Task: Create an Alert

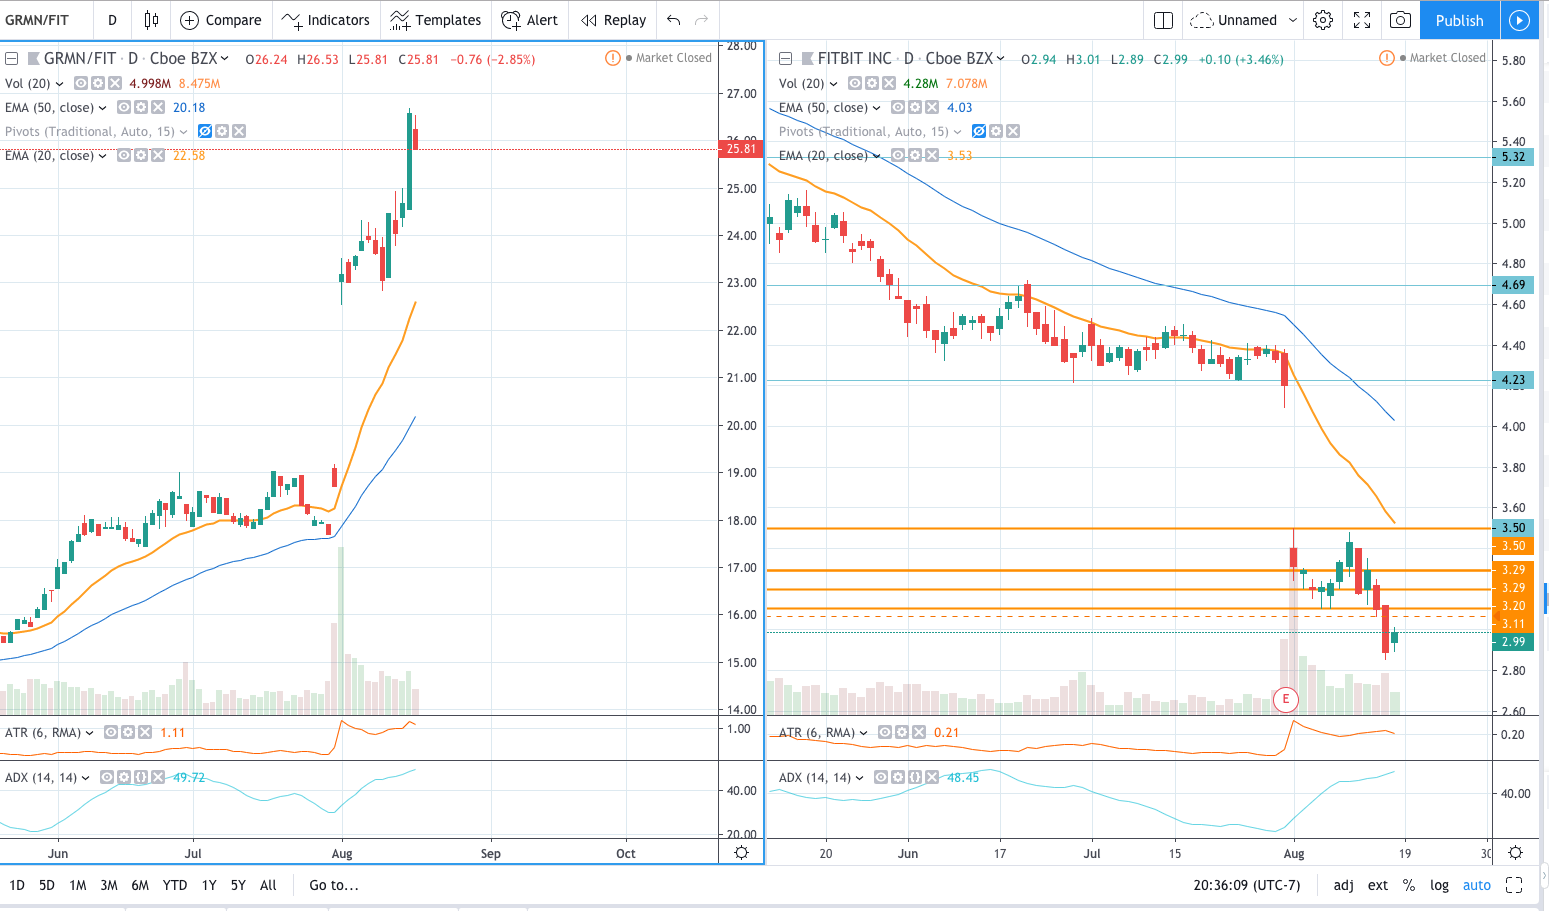Action: pos(530,20)
